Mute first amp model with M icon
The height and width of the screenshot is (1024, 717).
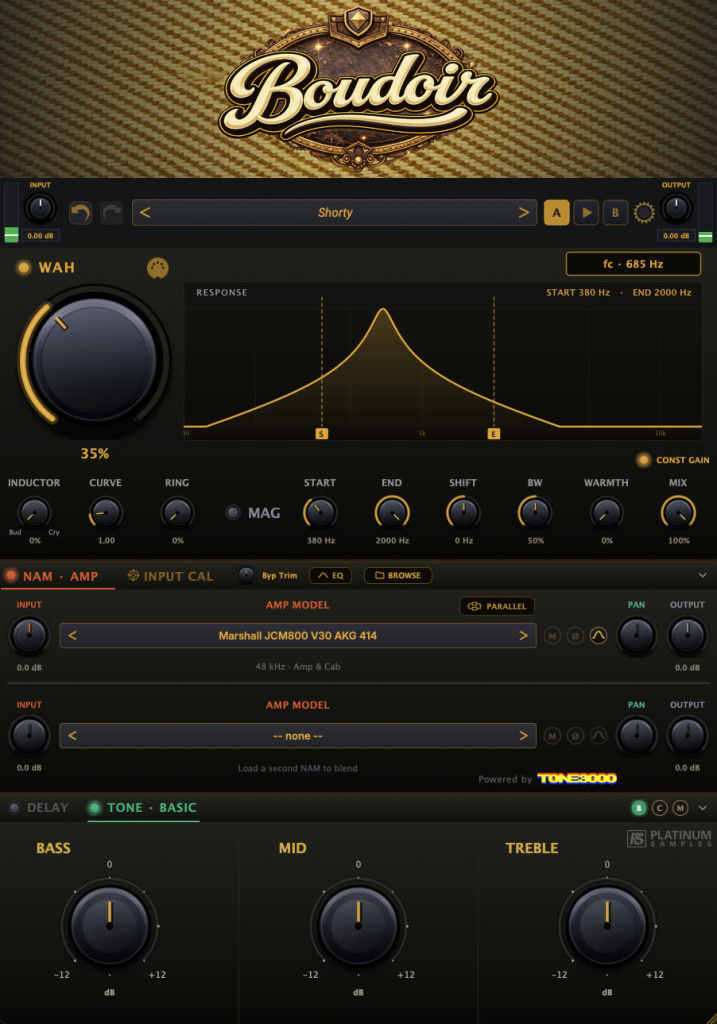click(552, 635)
